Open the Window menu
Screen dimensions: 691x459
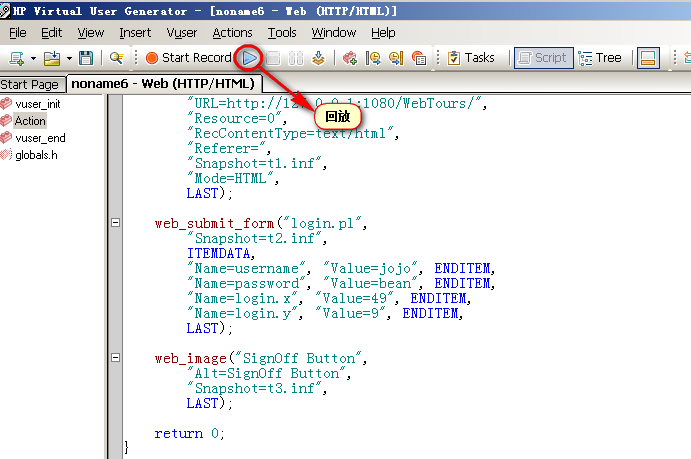click(334, 33)
